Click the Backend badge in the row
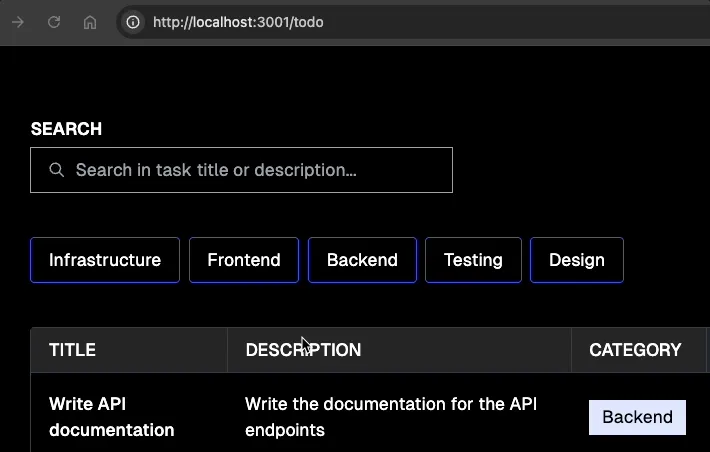Image resolution: width=710 pixels, height=452 pixels. tap(637, 417)
